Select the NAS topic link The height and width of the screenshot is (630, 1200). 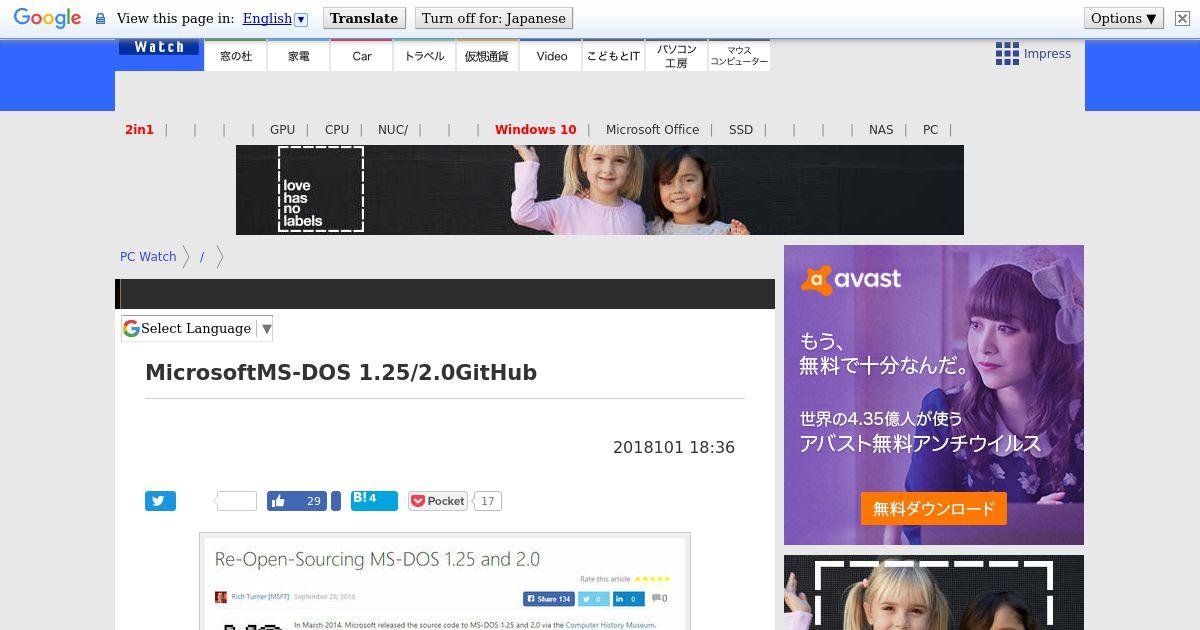881,129
